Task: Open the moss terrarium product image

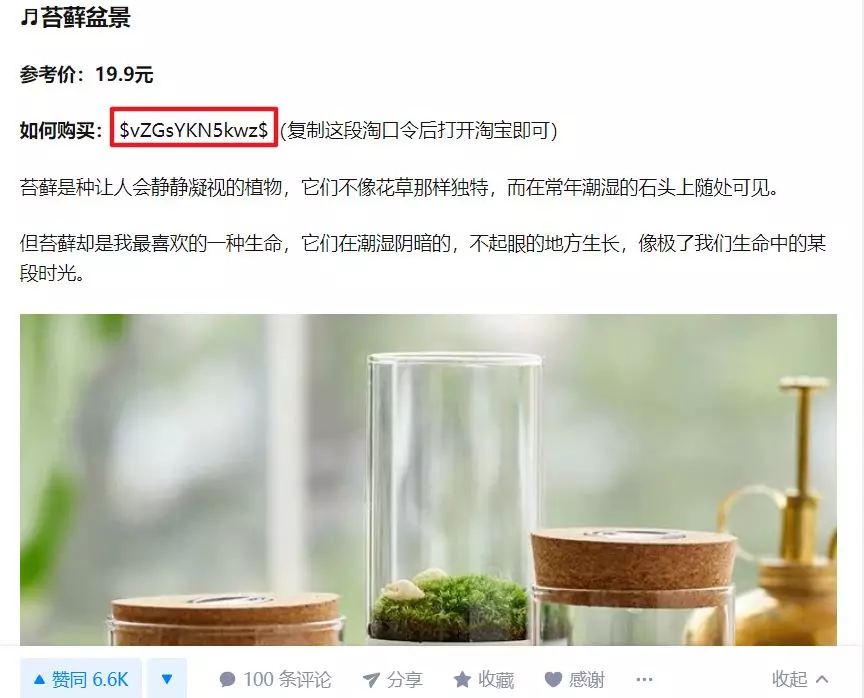Action: click(428, 479)
